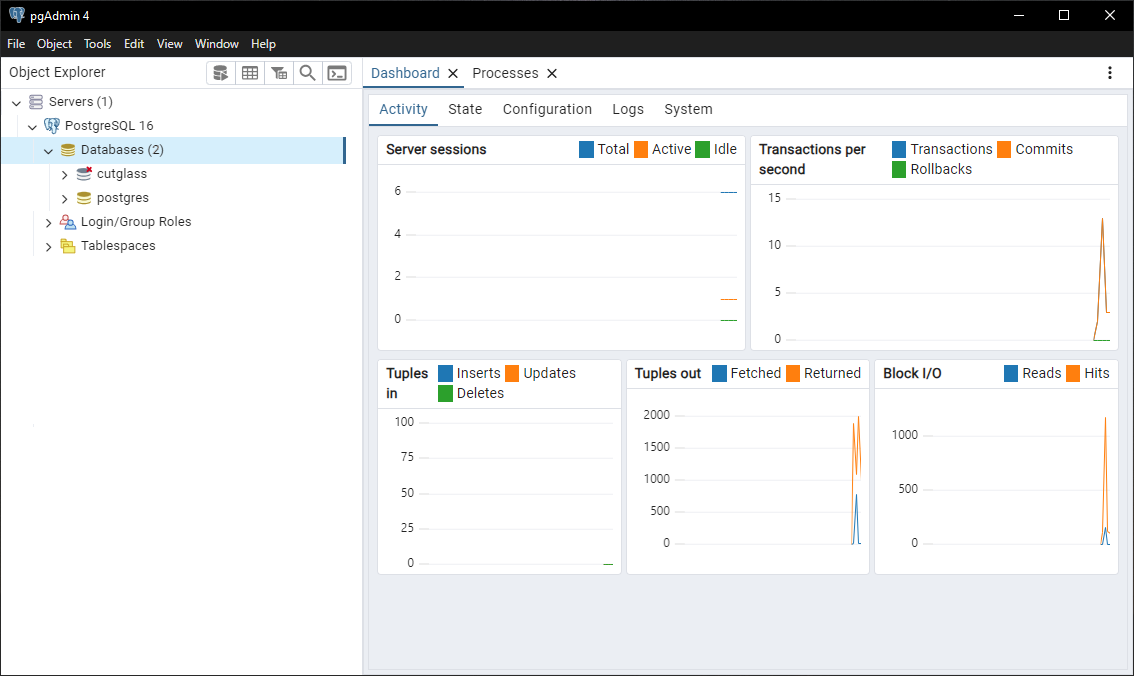Click the blue Reads legend swatch
The image size is (1134, 676).
pos(1011,373)
